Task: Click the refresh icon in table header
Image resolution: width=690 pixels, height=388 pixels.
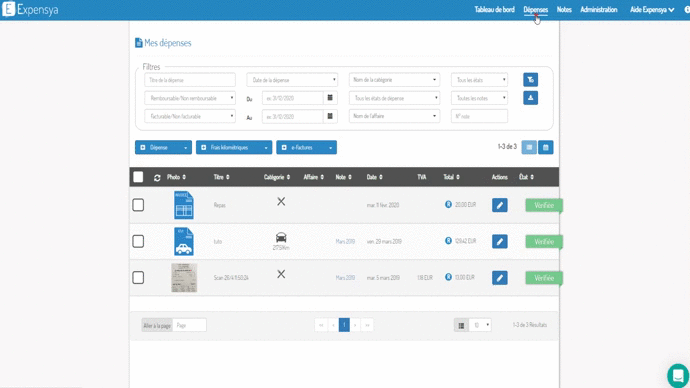Action: pyautogui.click(x=157, y=178)
